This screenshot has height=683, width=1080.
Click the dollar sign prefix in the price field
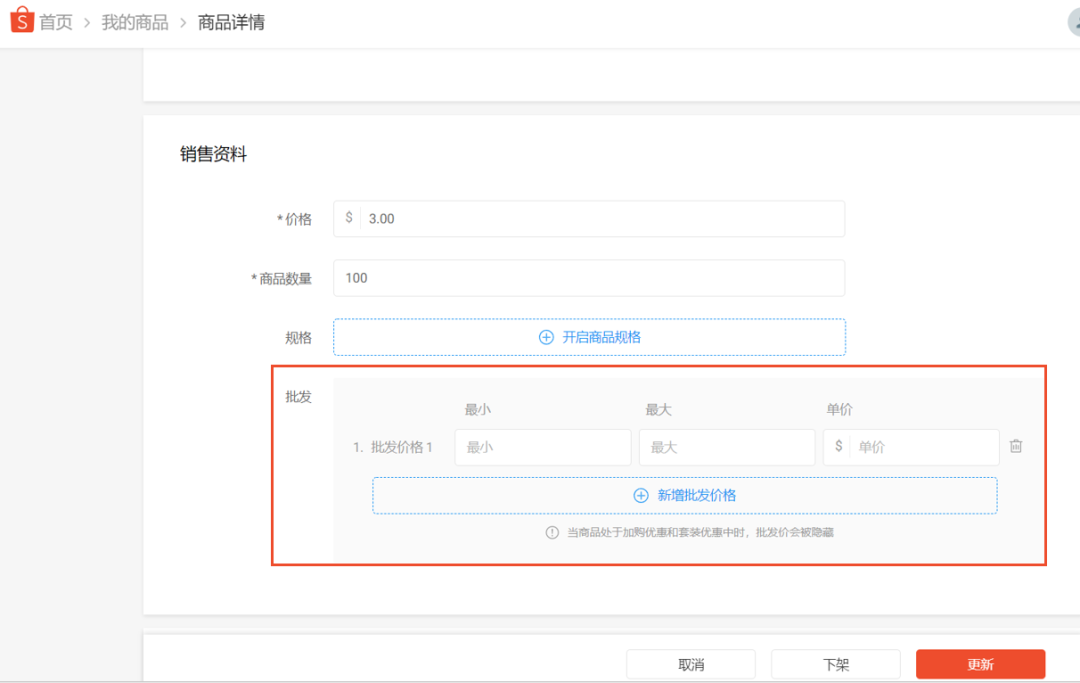click(347, 218)
